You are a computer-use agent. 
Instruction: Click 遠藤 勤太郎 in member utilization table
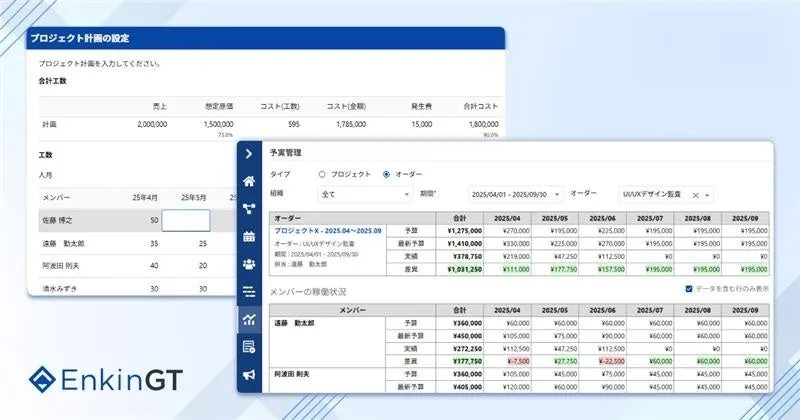(294, 323)
